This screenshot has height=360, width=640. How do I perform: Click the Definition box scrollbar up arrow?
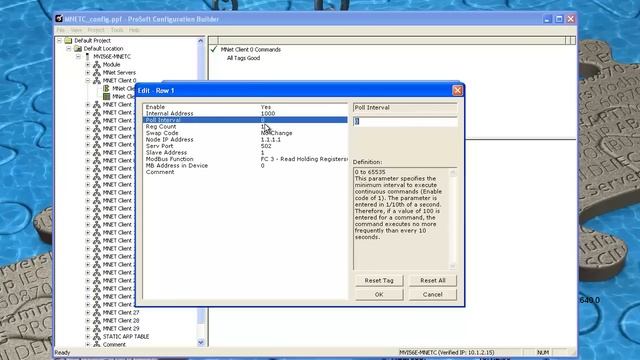coord(452,173)
